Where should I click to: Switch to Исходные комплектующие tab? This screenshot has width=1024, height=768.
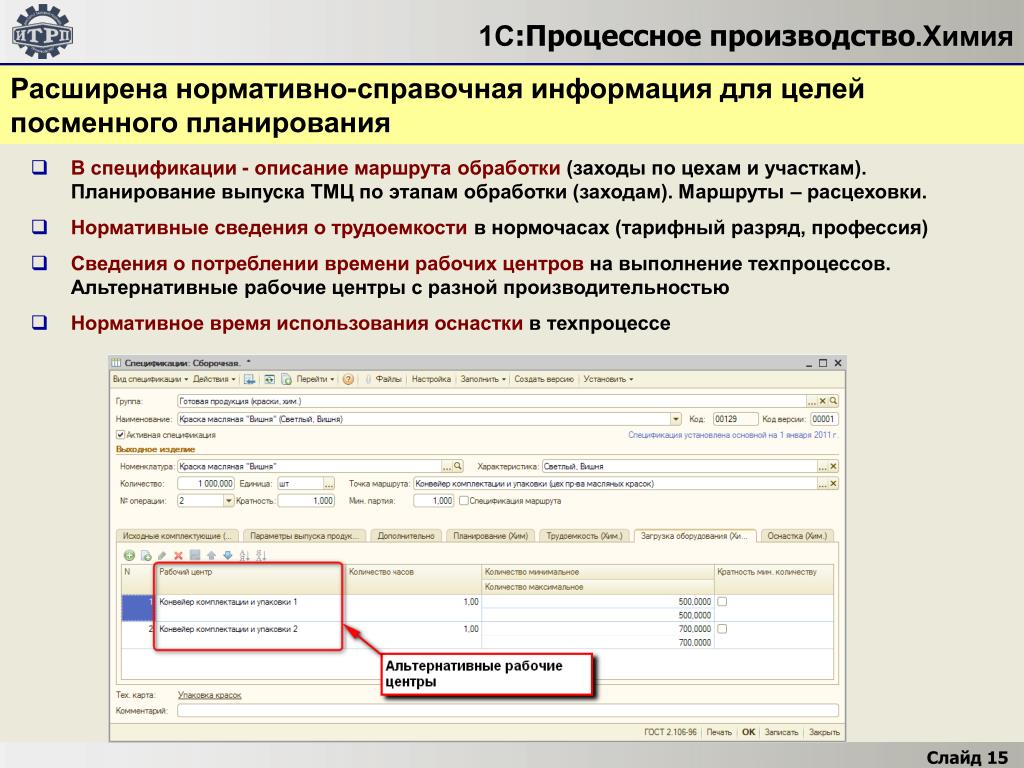pos(176,536)
